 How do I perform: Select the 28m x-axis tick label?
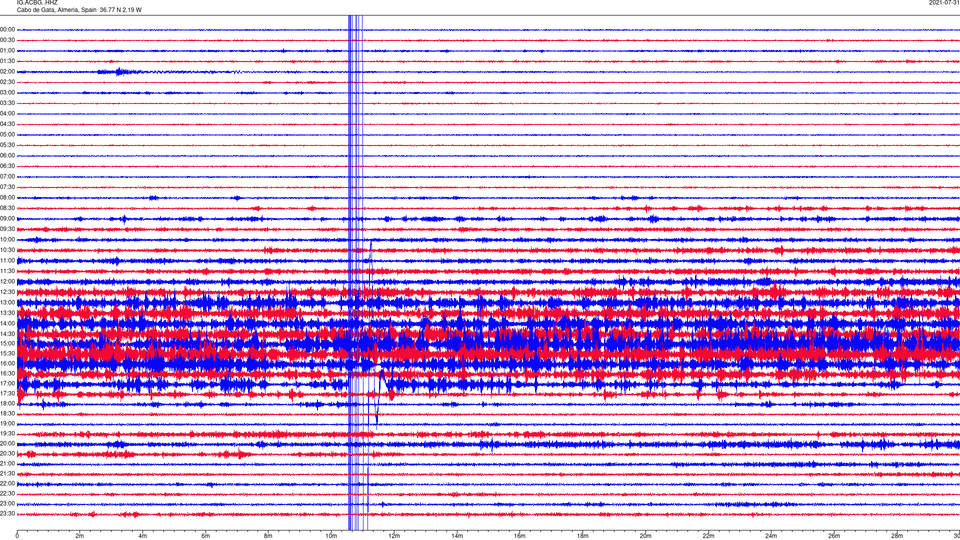(897, 536)
